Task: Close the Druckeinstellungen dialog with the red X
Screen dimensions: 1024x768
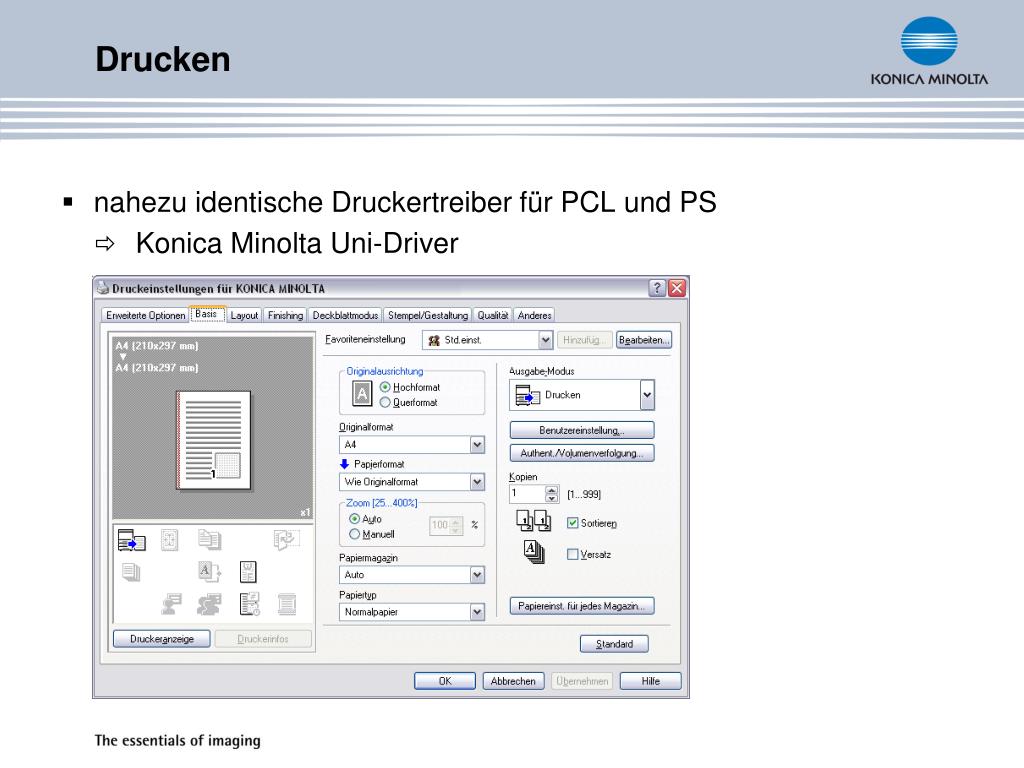Action: 677,288
